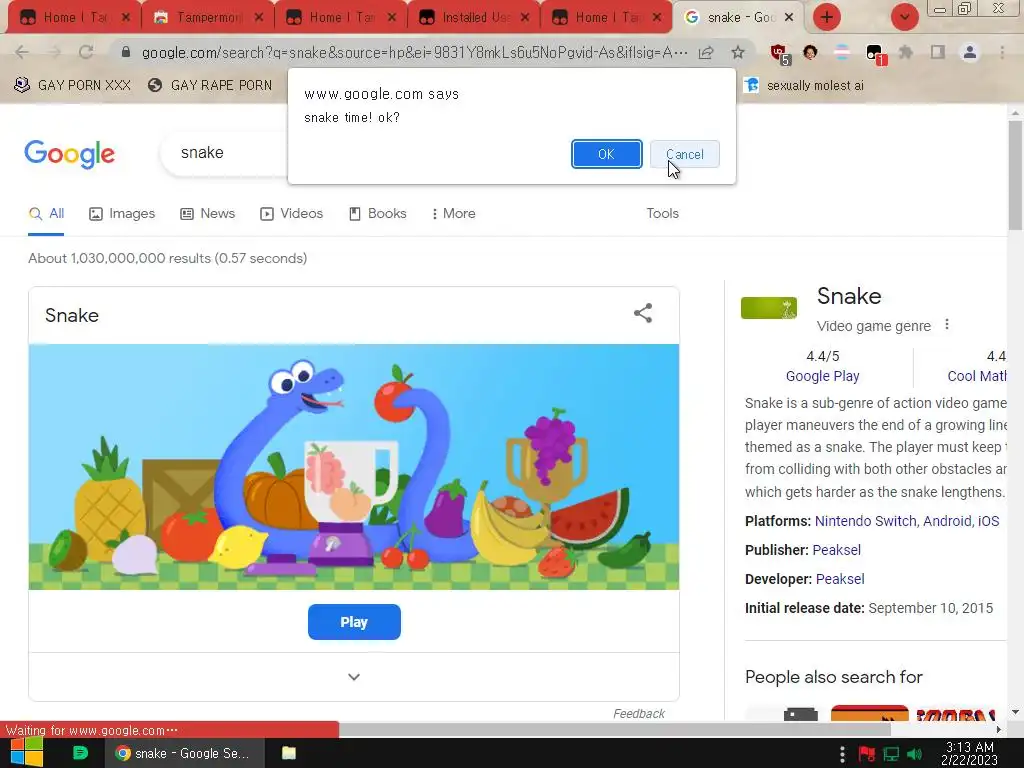The width and height of the screenshot is (1024, 768).
Task: Click the red flag tray icon
Action: [x=867, y=754]
